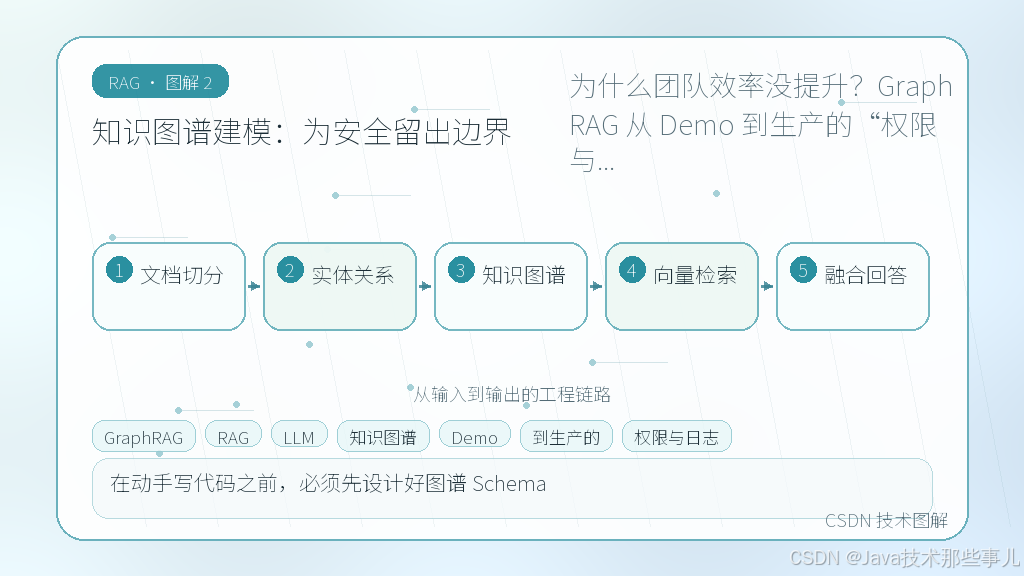Click arrow between 向量检索 and 融合回答
1024x576 pixels.
[767, 286]
